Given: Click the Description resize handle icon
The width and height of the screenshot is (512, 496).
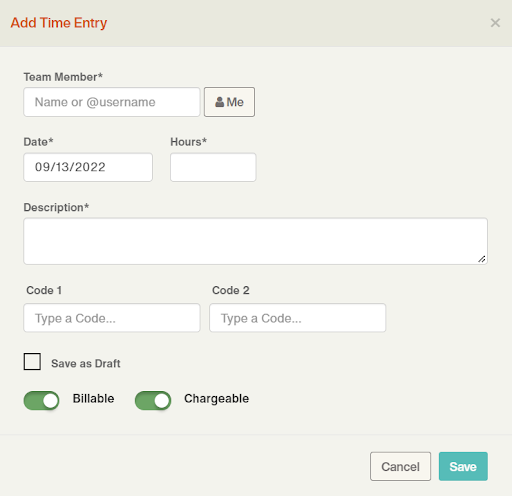Looking at the screenshot, I should point(481,259).
